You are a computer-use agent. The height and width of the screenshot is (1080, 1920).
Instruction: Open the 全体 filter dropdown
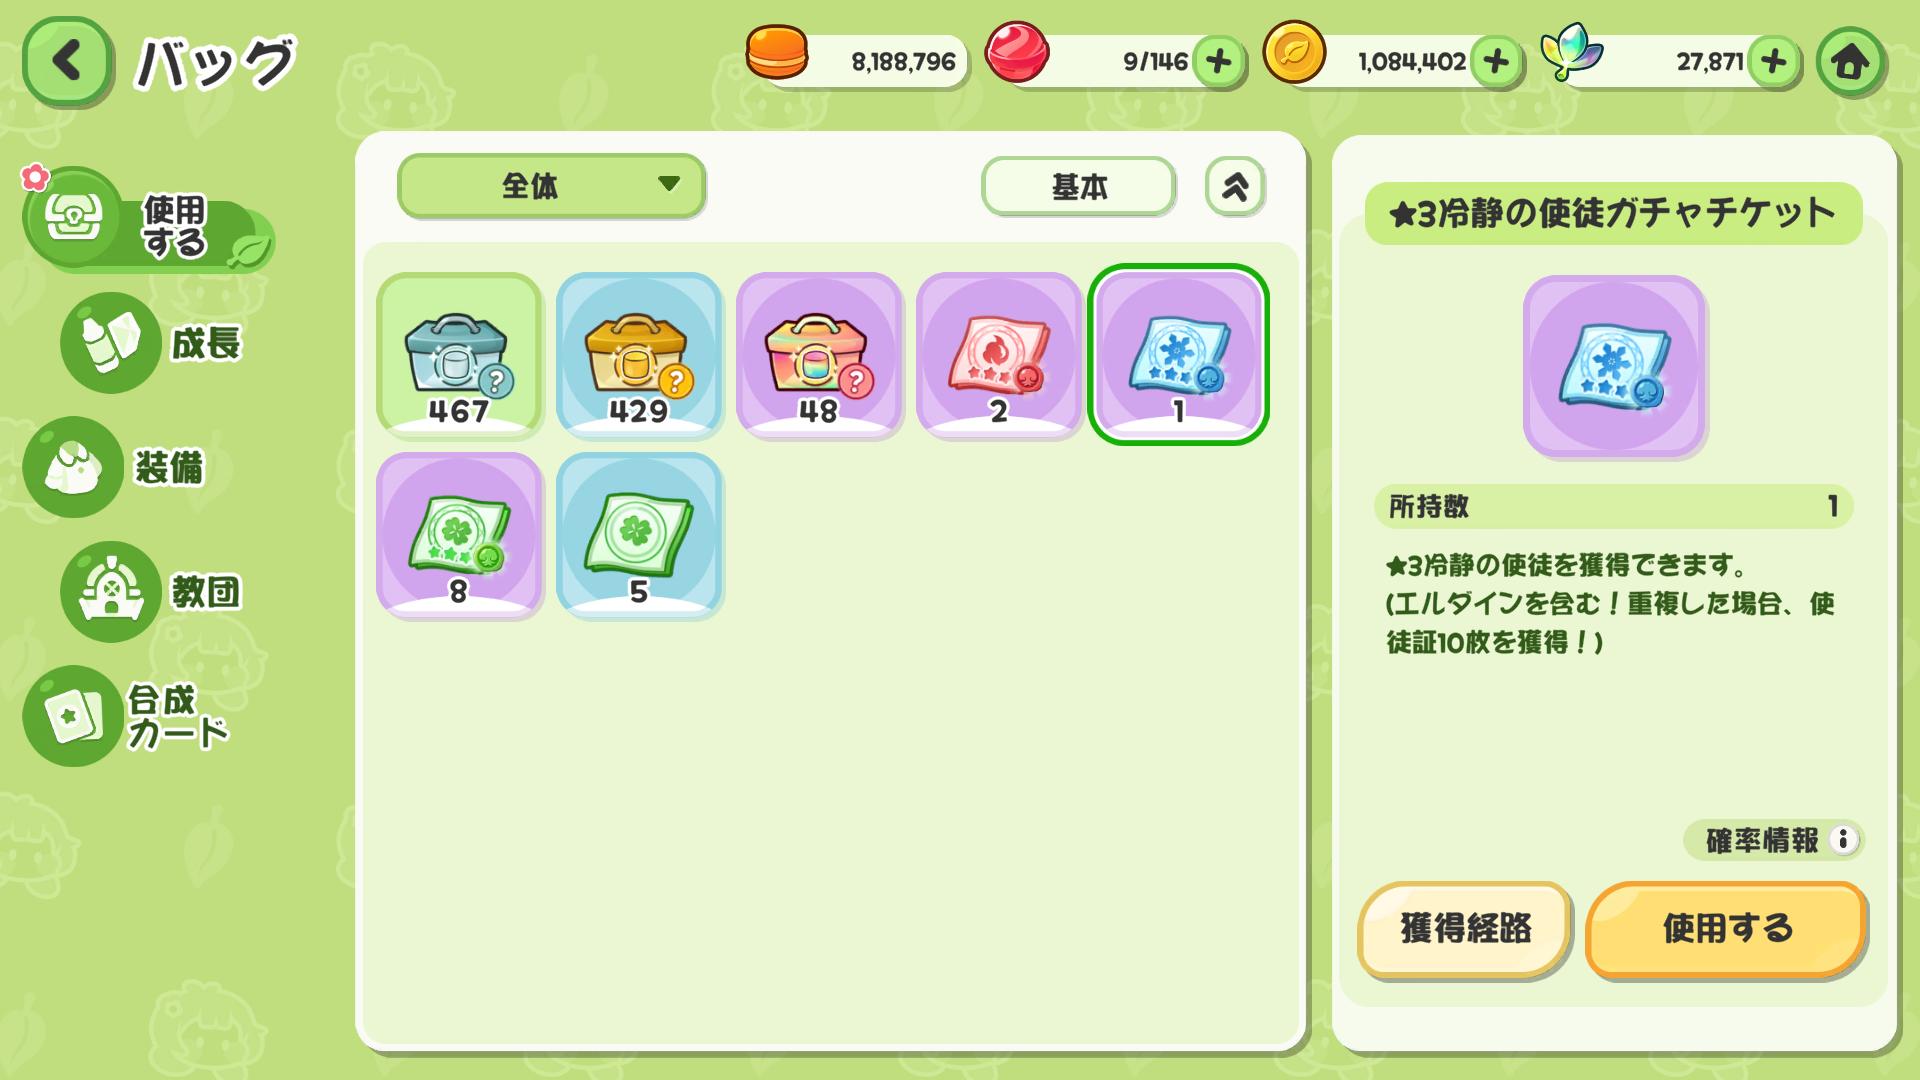point(551,186)
